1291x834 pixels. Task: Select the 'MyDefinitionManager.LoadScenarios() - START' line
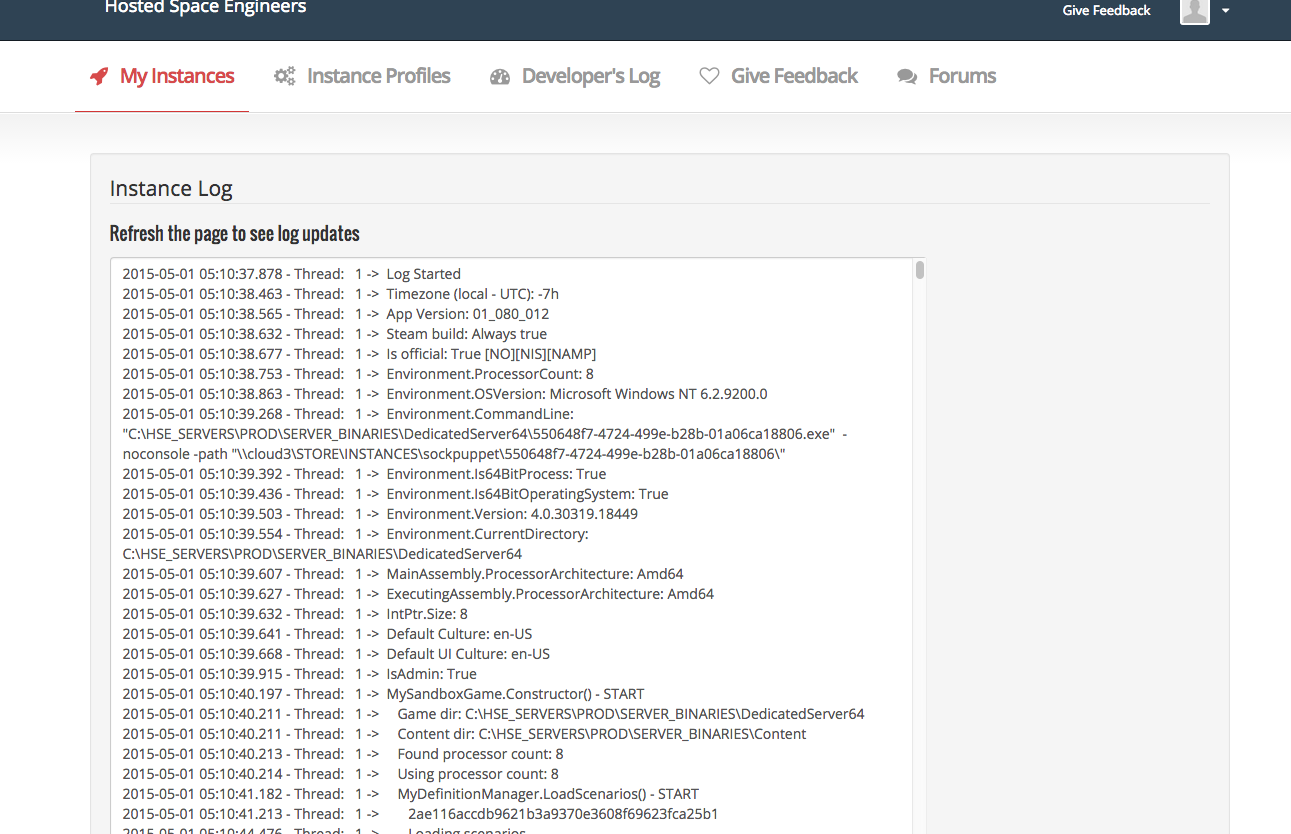tap(411, 794)
